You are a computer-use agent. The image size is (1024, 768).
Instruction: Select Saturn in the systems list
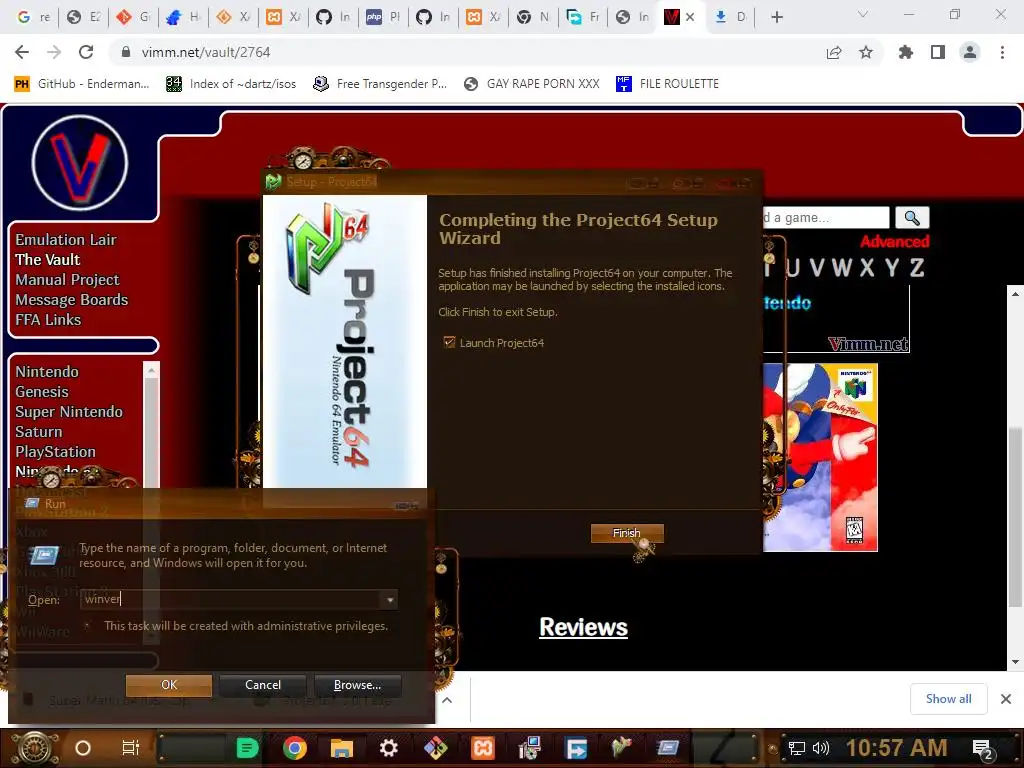coord(39,432)
